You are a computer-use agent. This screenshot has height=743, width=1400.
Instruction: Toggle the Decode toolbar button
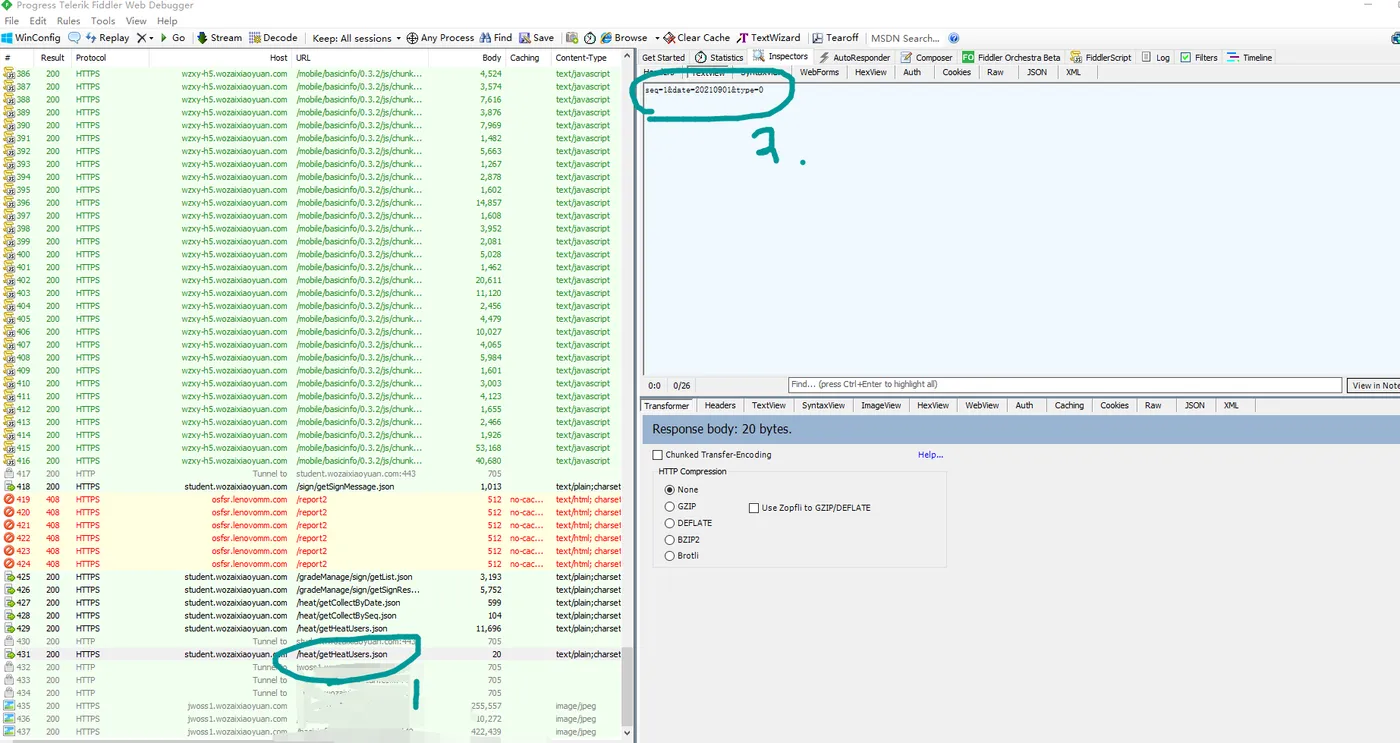(x=273, y=38)
